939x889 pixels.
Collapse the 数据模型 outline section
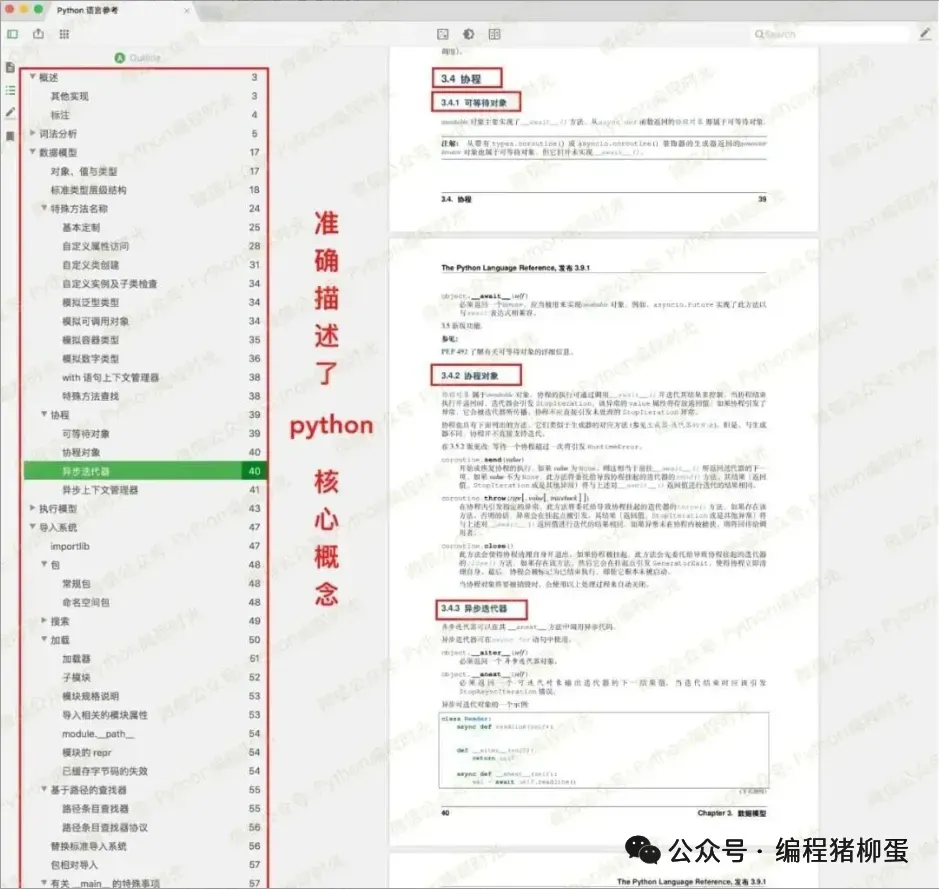pyautogui.click(x=32, y=152)
